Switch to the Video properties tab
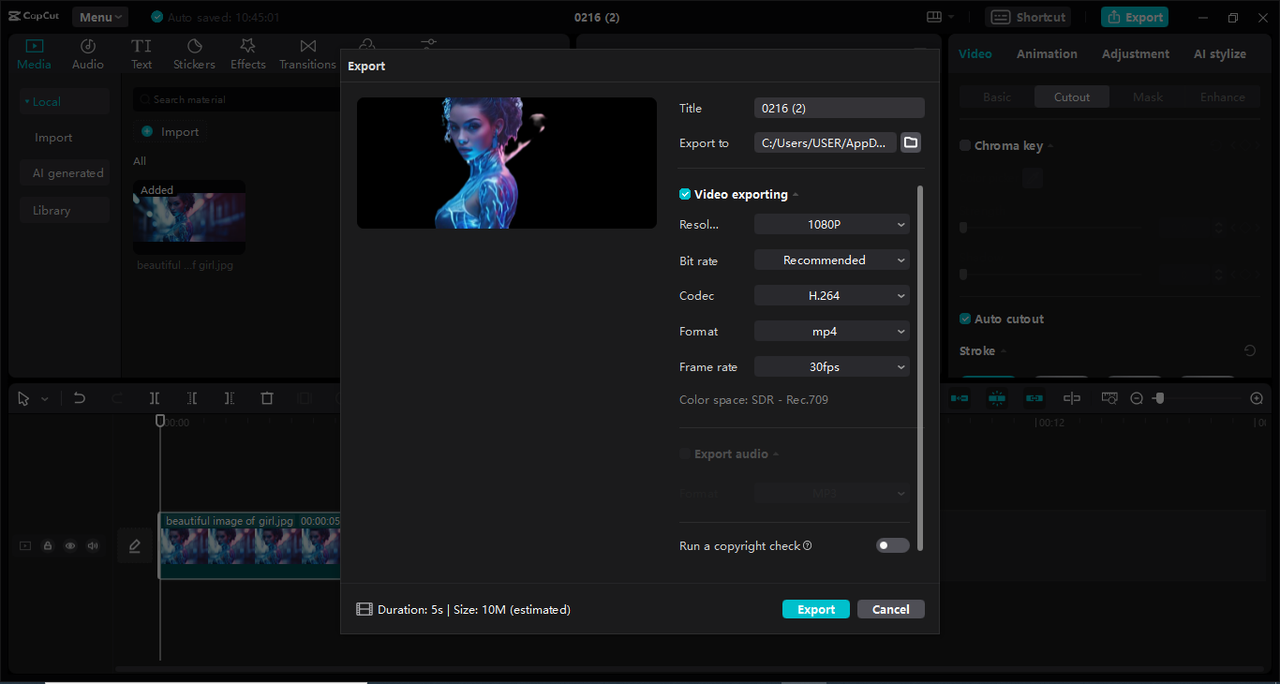This screenshot has width=1280, height=684. [975, 54]
